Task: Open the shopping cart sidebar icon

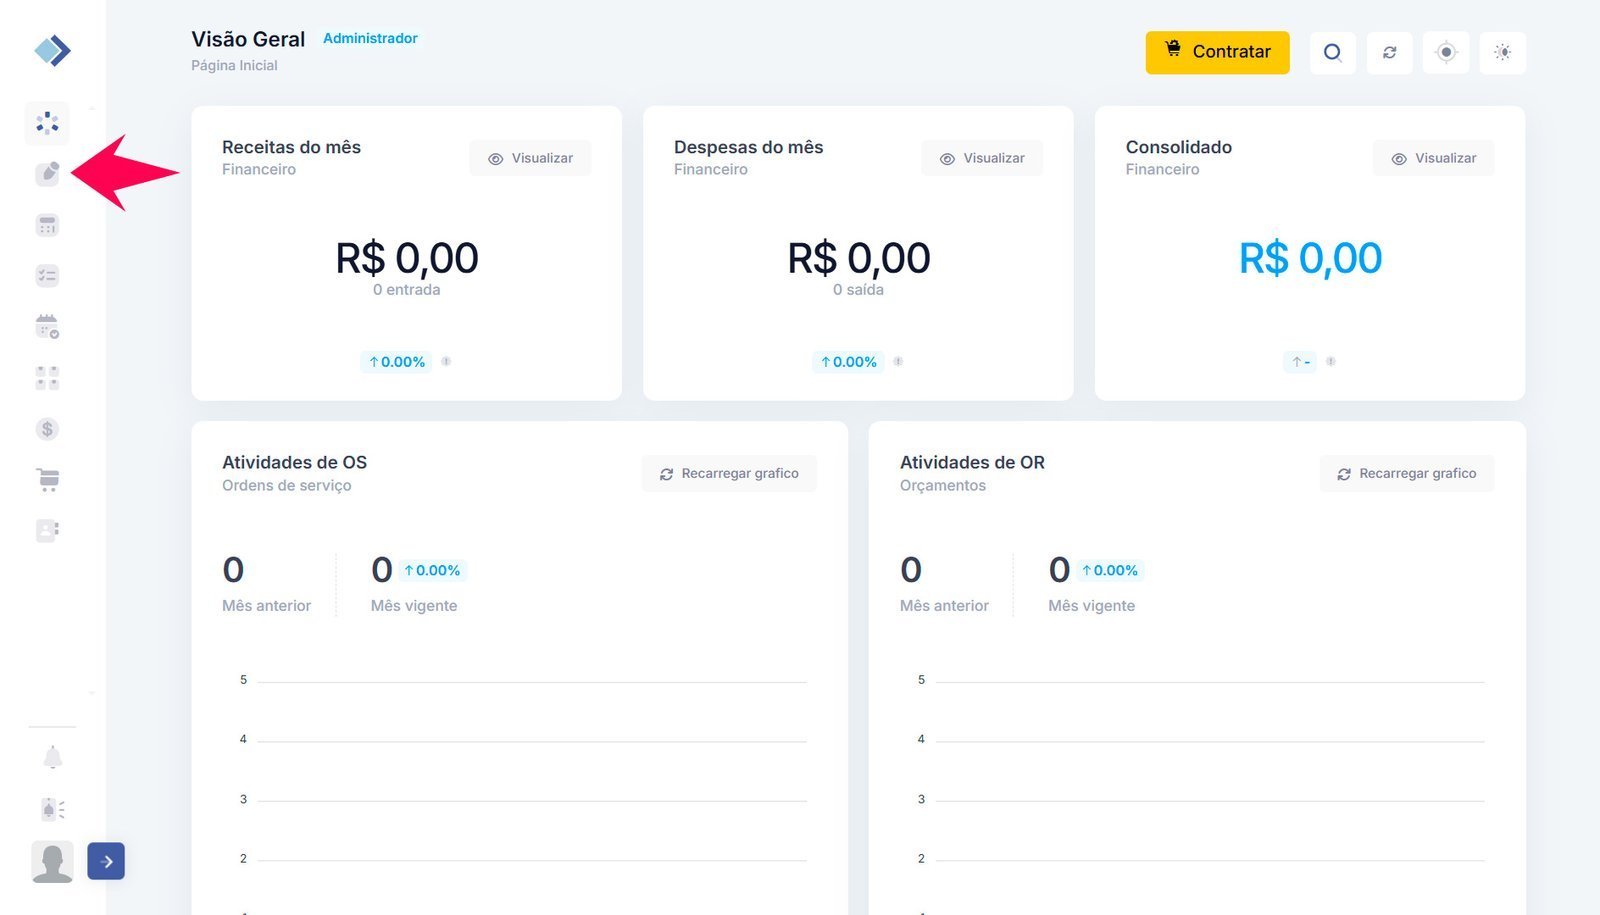Action: click(47, 480)
